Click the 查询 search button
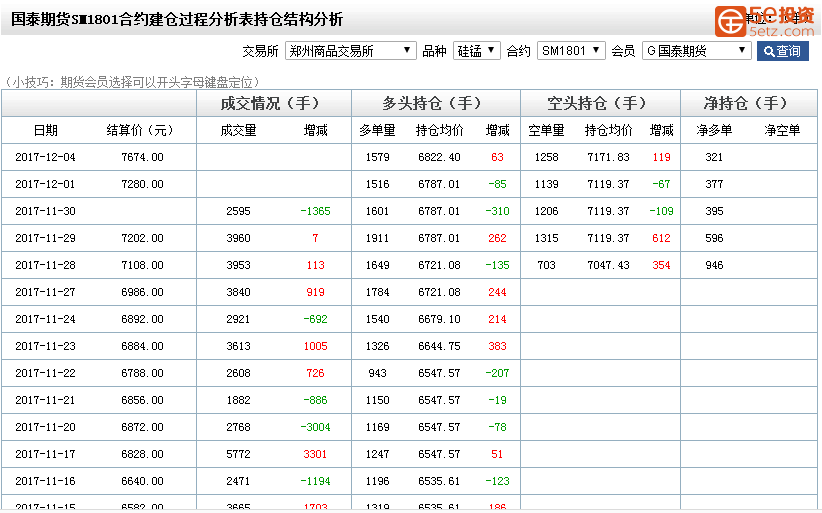 click(783, 51)
